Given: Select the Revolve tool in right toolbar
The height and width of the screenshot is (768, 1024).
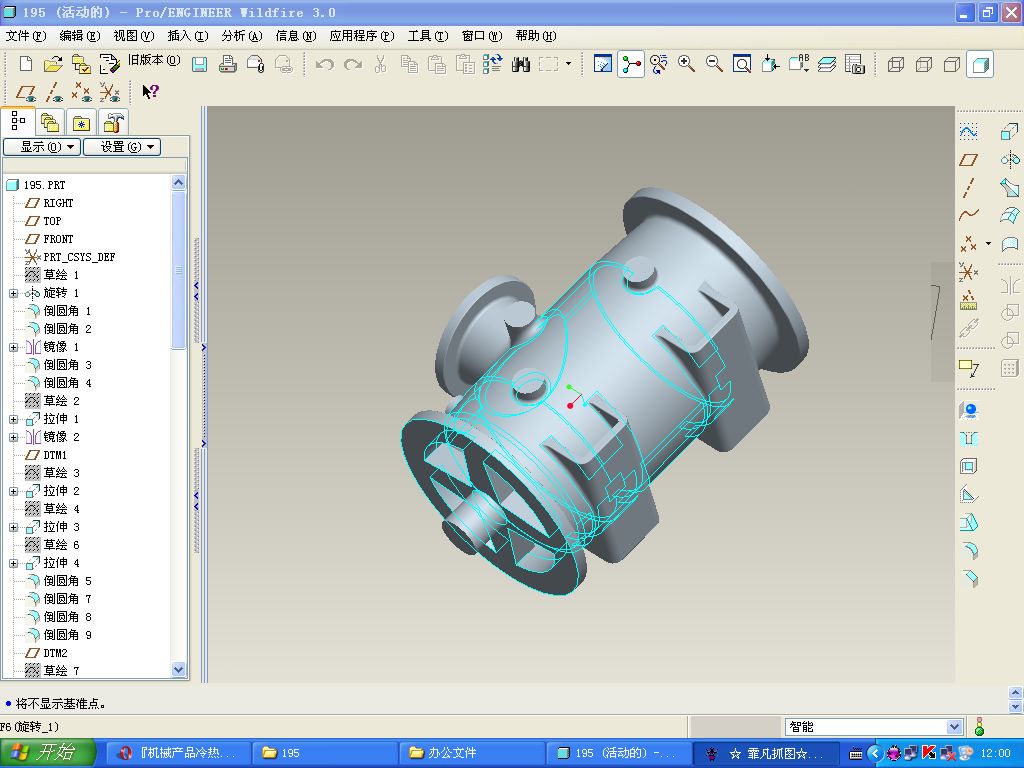Looking at the screenshot, I should pos(1010,160).
